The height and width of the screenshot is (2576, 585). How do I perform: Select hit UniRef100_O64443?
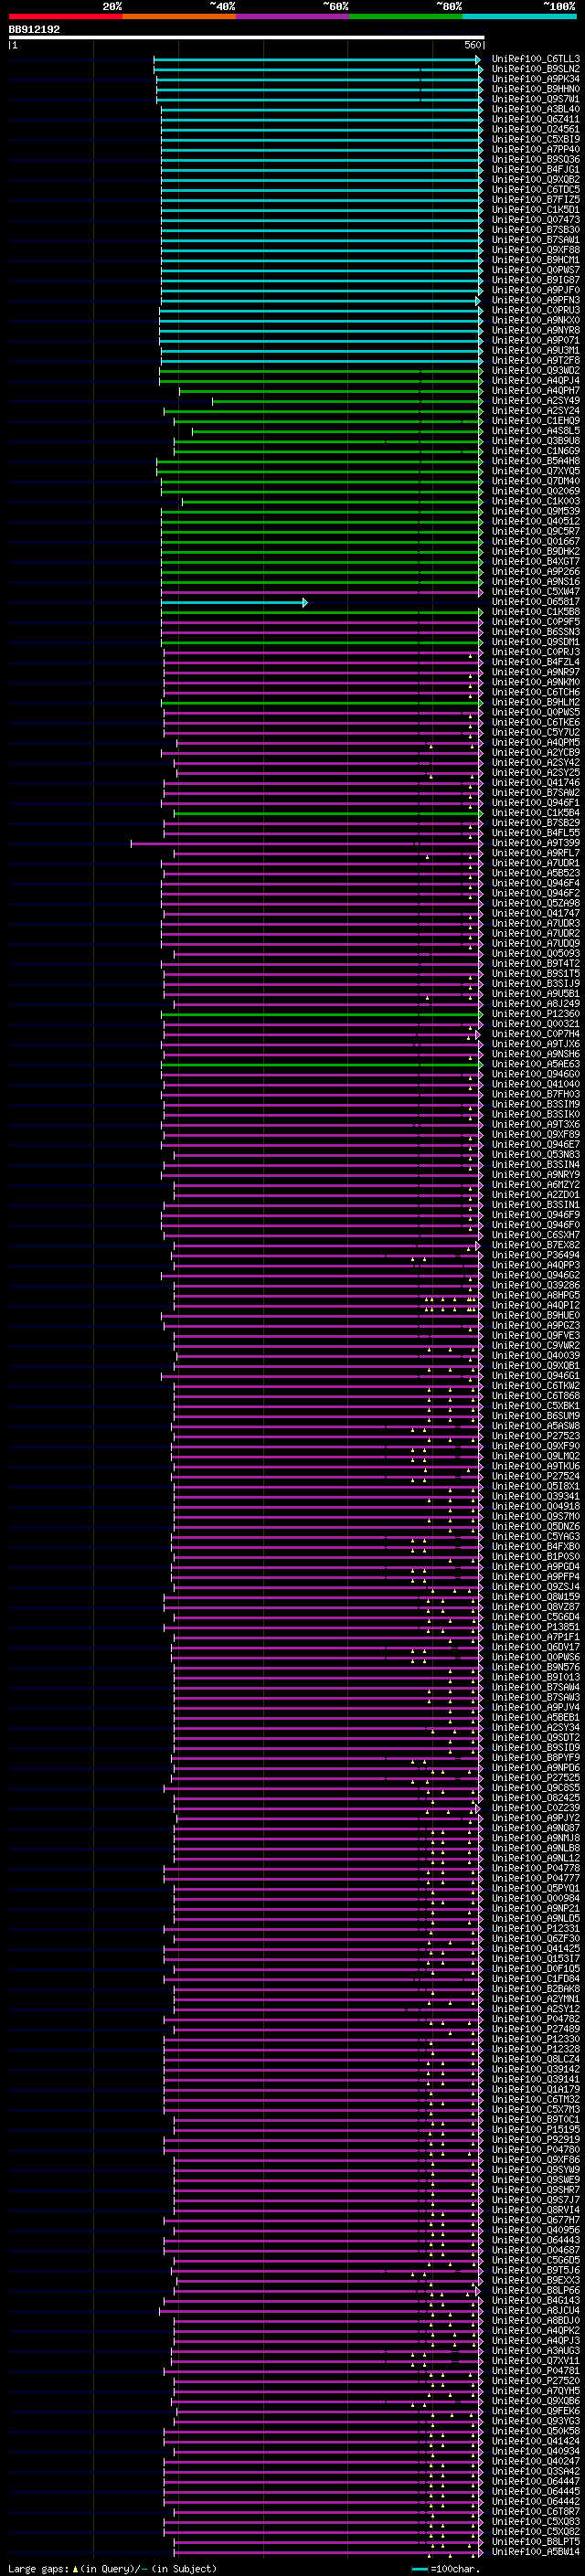point(535,2239)
